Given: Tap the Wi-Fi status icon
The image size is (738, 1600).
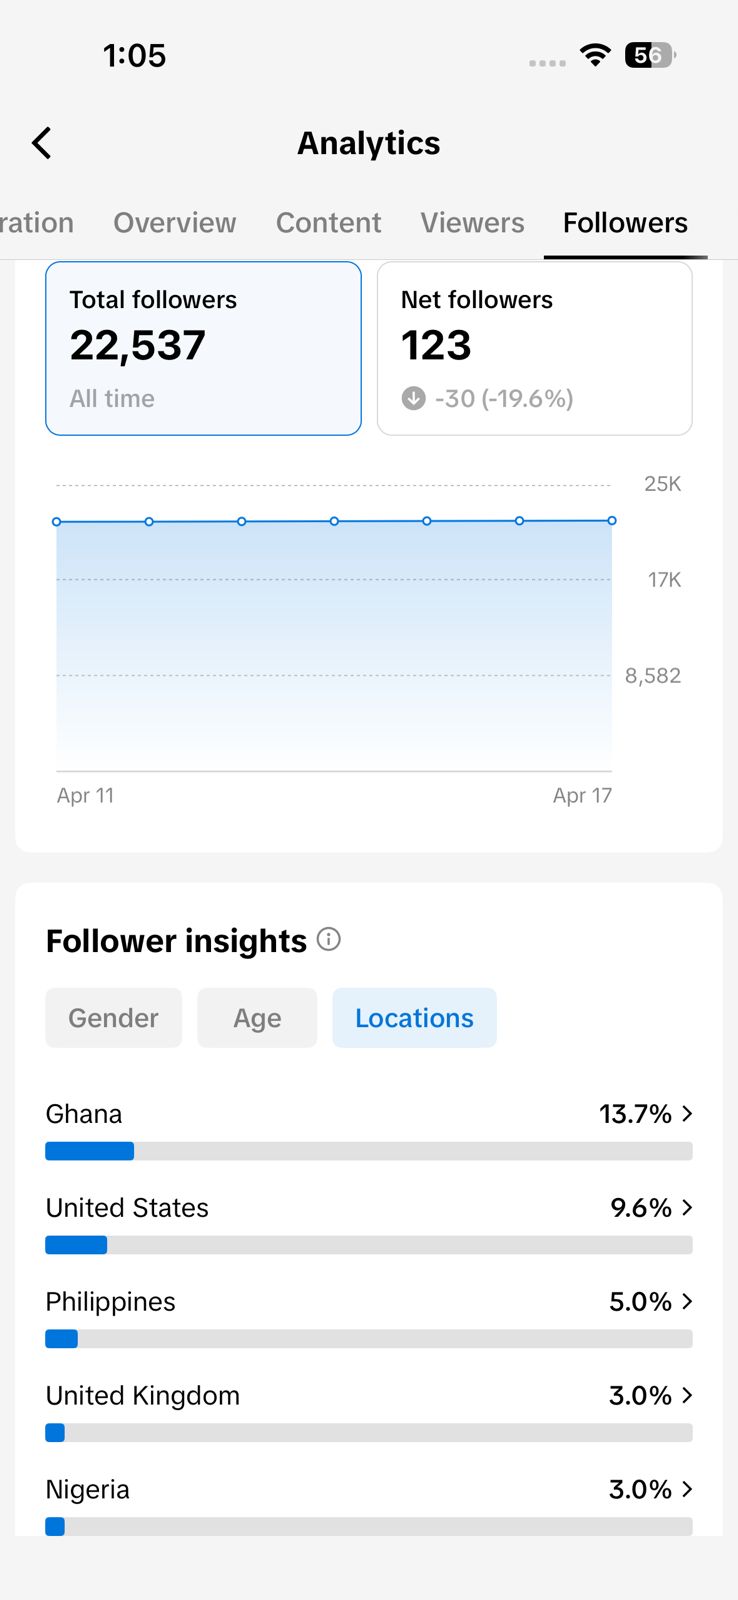Looking at the screenshot, I should tap(595, 55).
